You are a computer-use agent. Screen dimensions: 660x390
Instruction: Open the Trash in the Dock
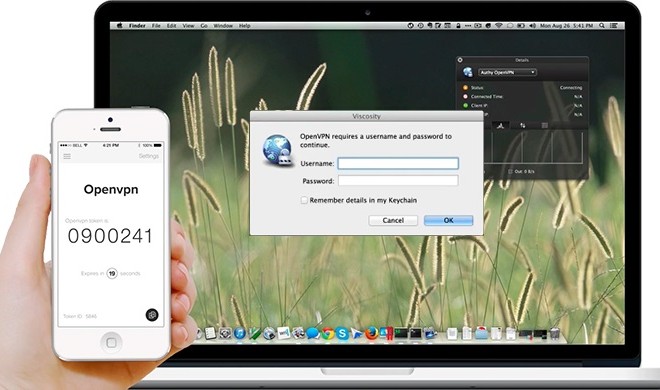click(x=555, y=334)
